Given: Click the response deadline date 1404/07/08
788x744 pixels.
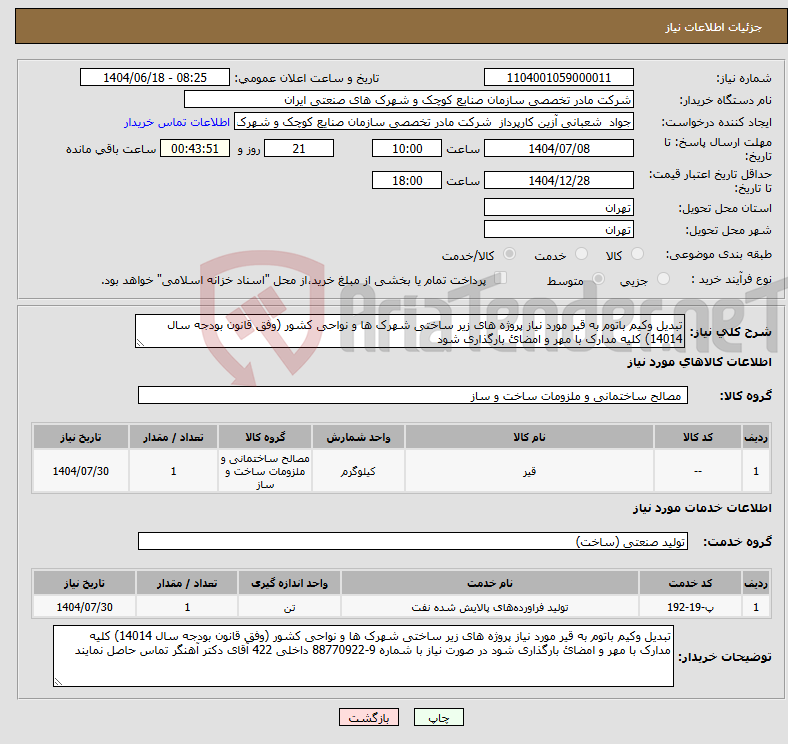Looking at the screenshot, I should point(558,149).
